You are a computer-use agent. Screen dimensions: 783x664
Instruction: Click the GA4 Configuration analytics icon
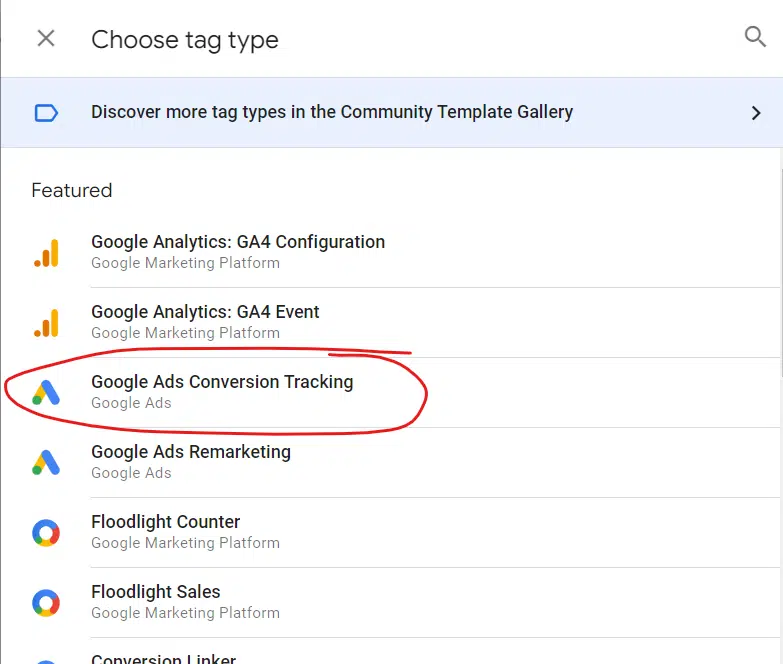pyautogui.click(x=46, y=253)
